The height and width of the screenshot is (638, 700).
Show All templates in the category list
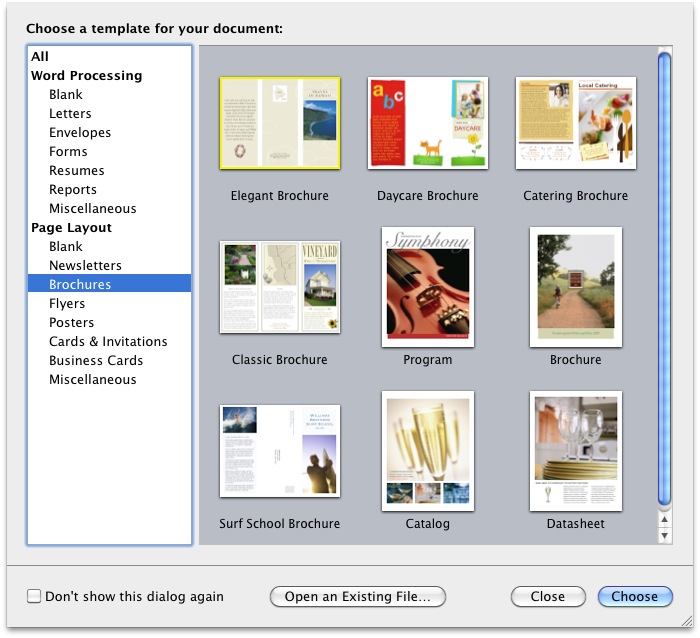[x=109, y=56]
